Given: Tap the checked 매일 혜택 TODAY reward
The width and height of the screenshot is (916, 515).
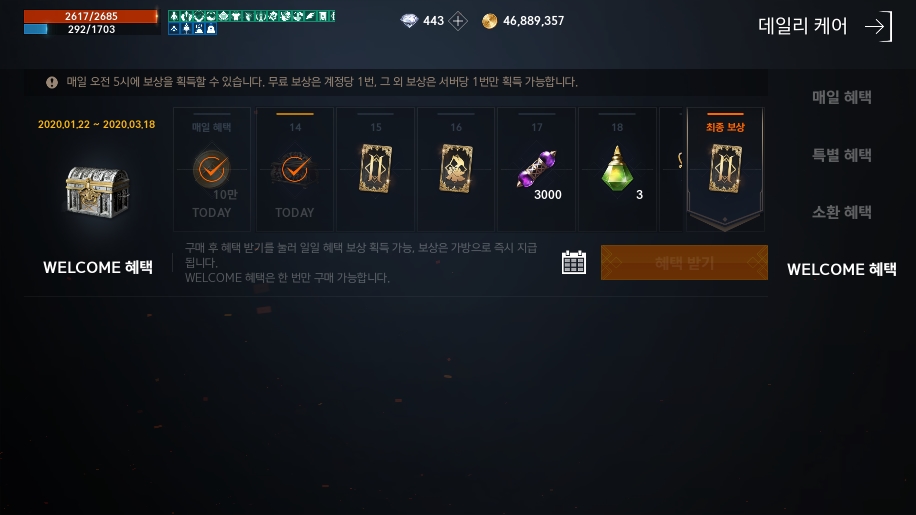Looking at the screenshot, I should click(x=211, y=169).
